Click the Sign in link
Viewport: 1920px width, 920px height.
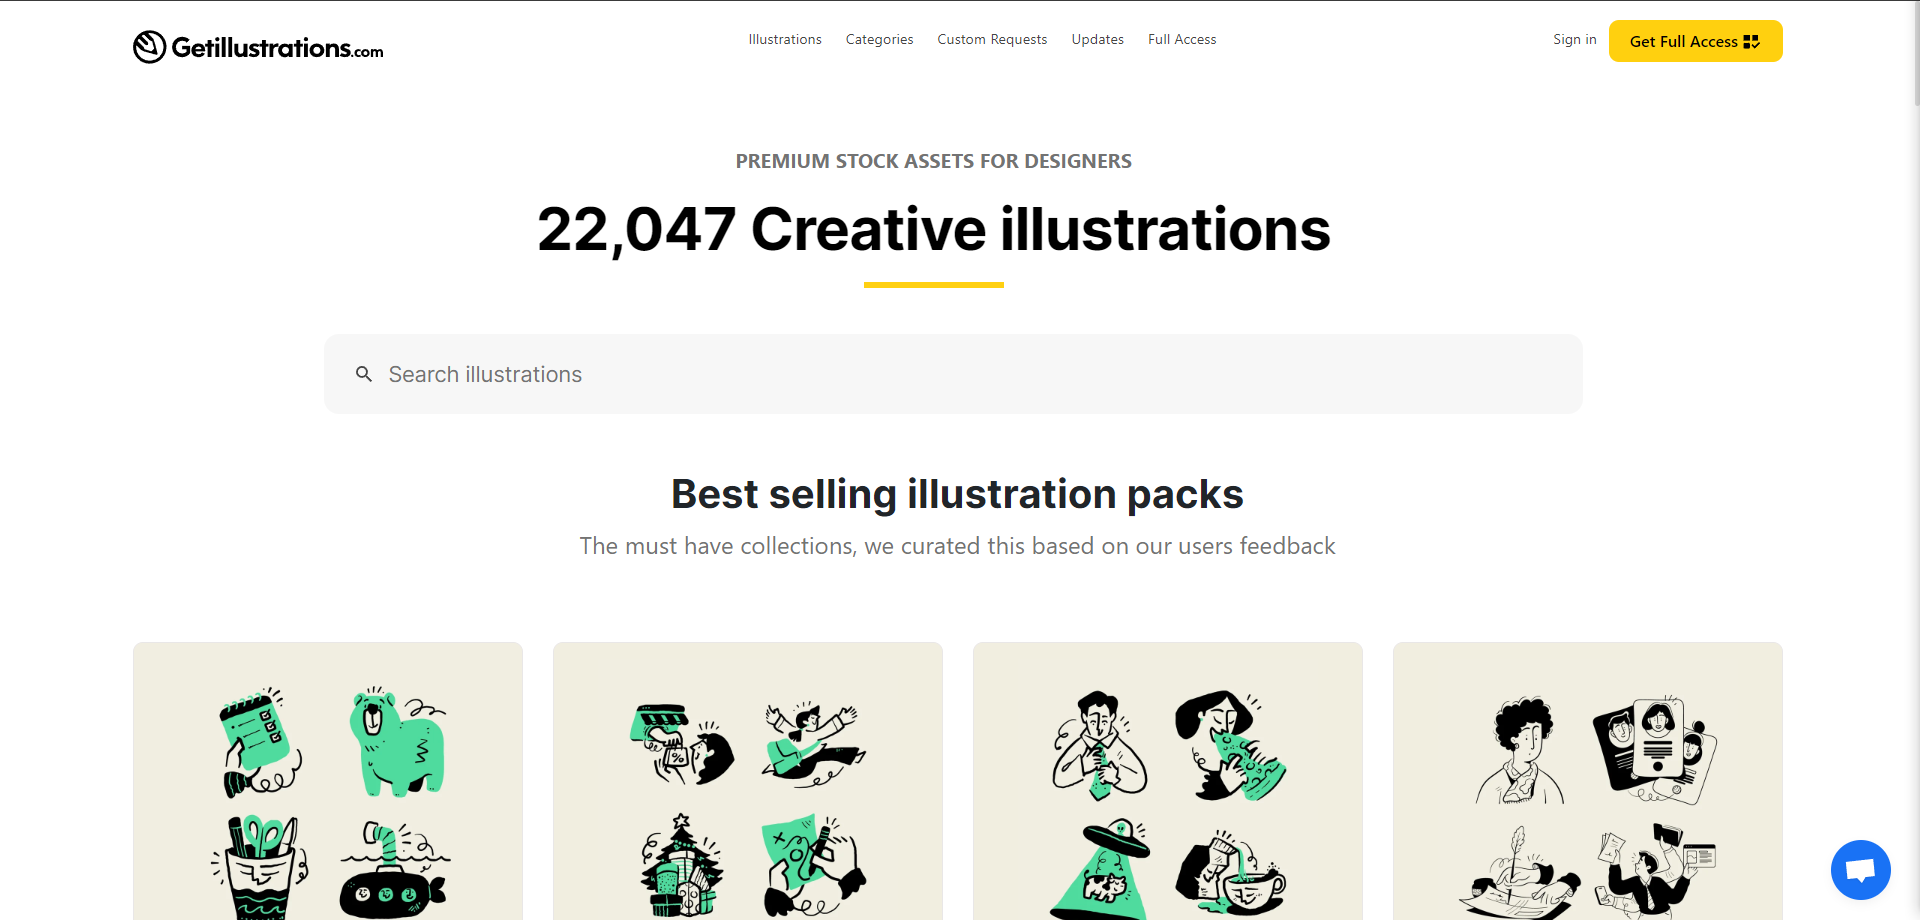coord(1574,40)
